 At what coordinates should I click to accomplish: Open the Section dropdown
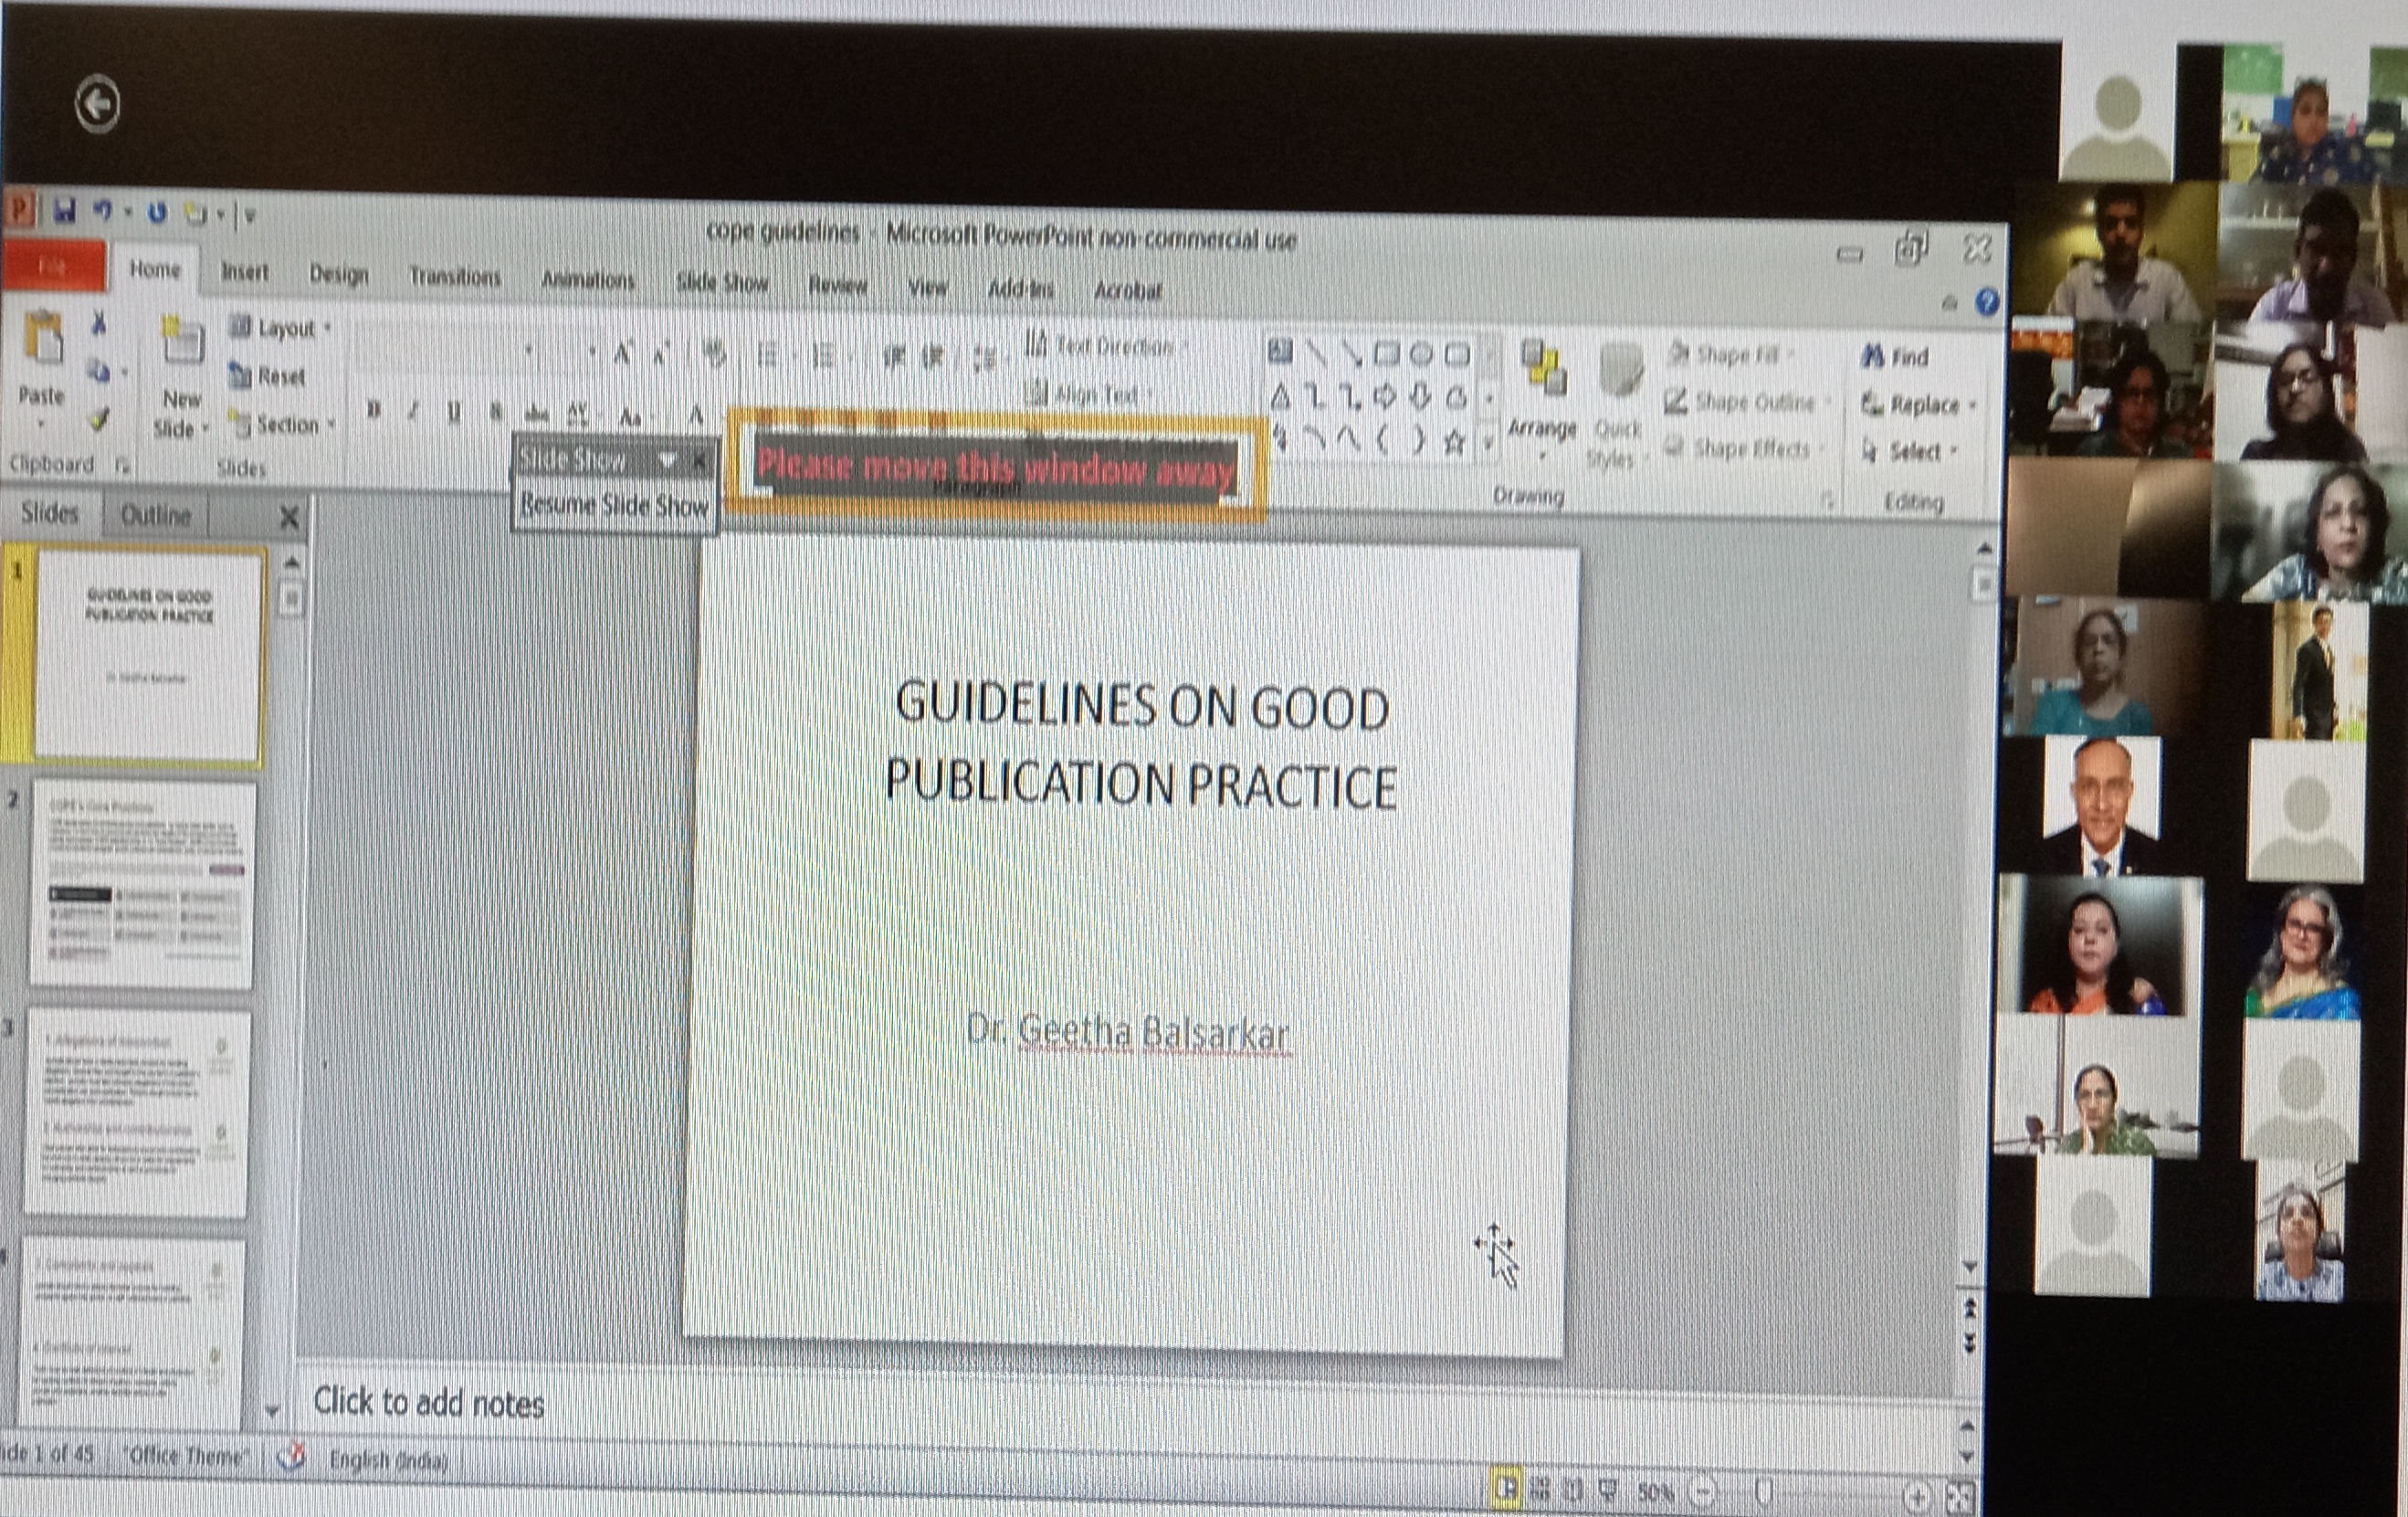tap(283, 425)
